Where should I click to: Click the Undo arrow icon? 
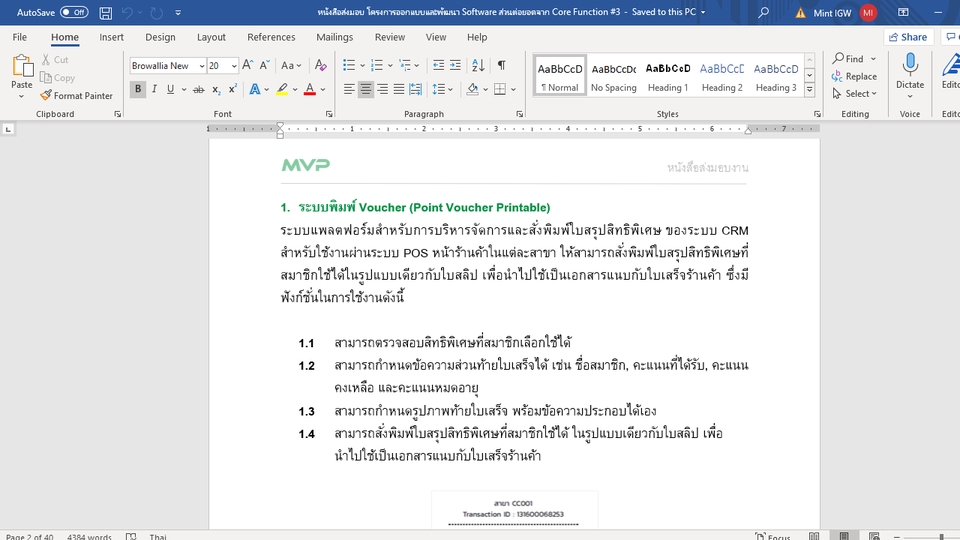pyautogui.click(x=127, y=12)
